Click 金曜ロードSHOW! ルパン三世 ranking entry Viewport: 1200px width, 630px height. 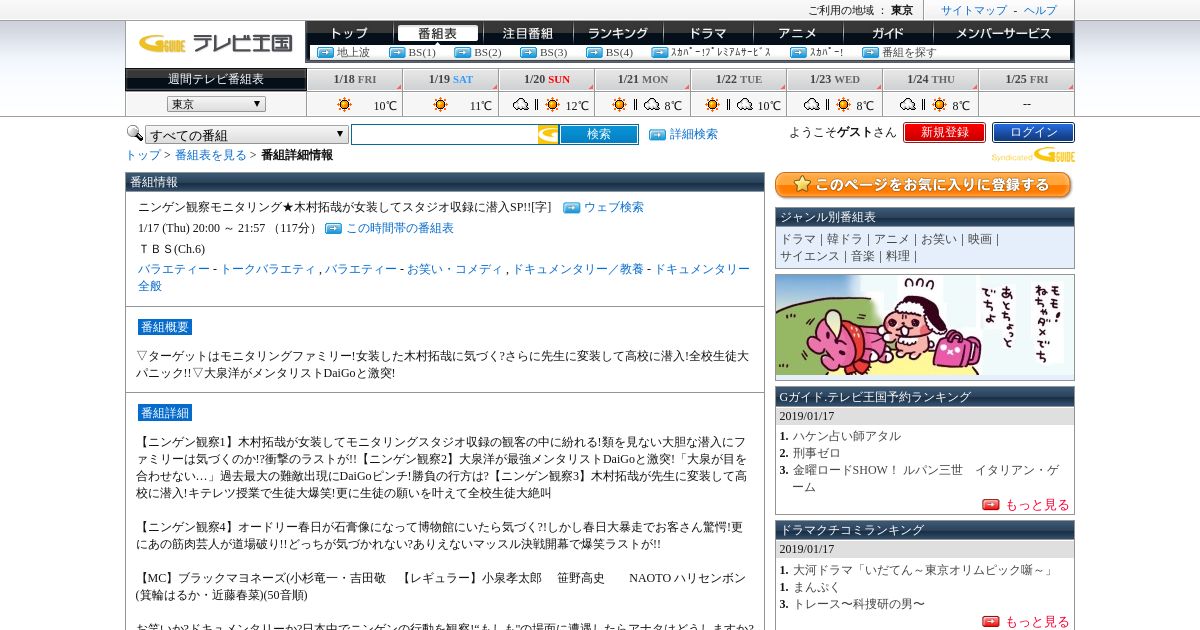pyautogui.click(x=925, y=478)
